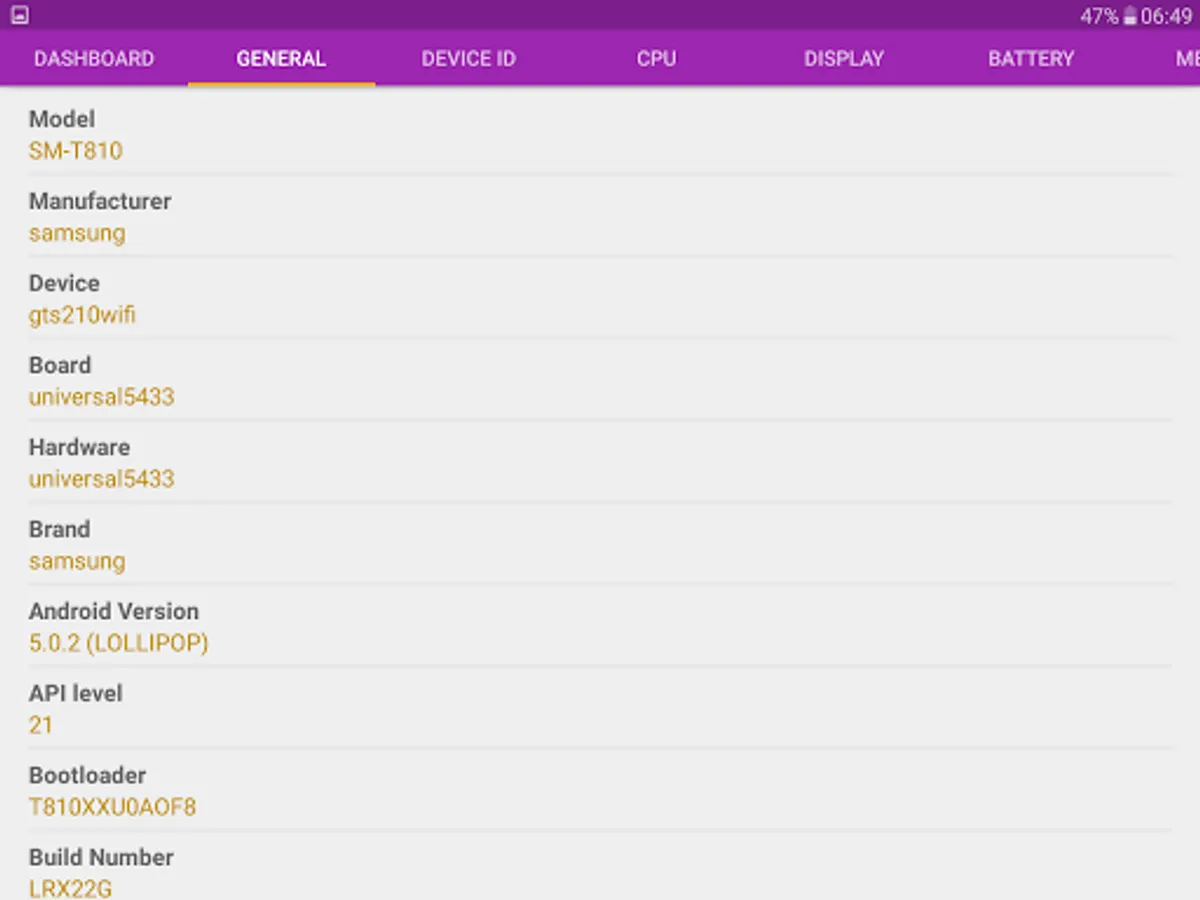The height and width of the screenshot is (900, 1200).
Task: Select the 5.0.2 (LOLLIPOP) value
Action: (x=119, y=644)
